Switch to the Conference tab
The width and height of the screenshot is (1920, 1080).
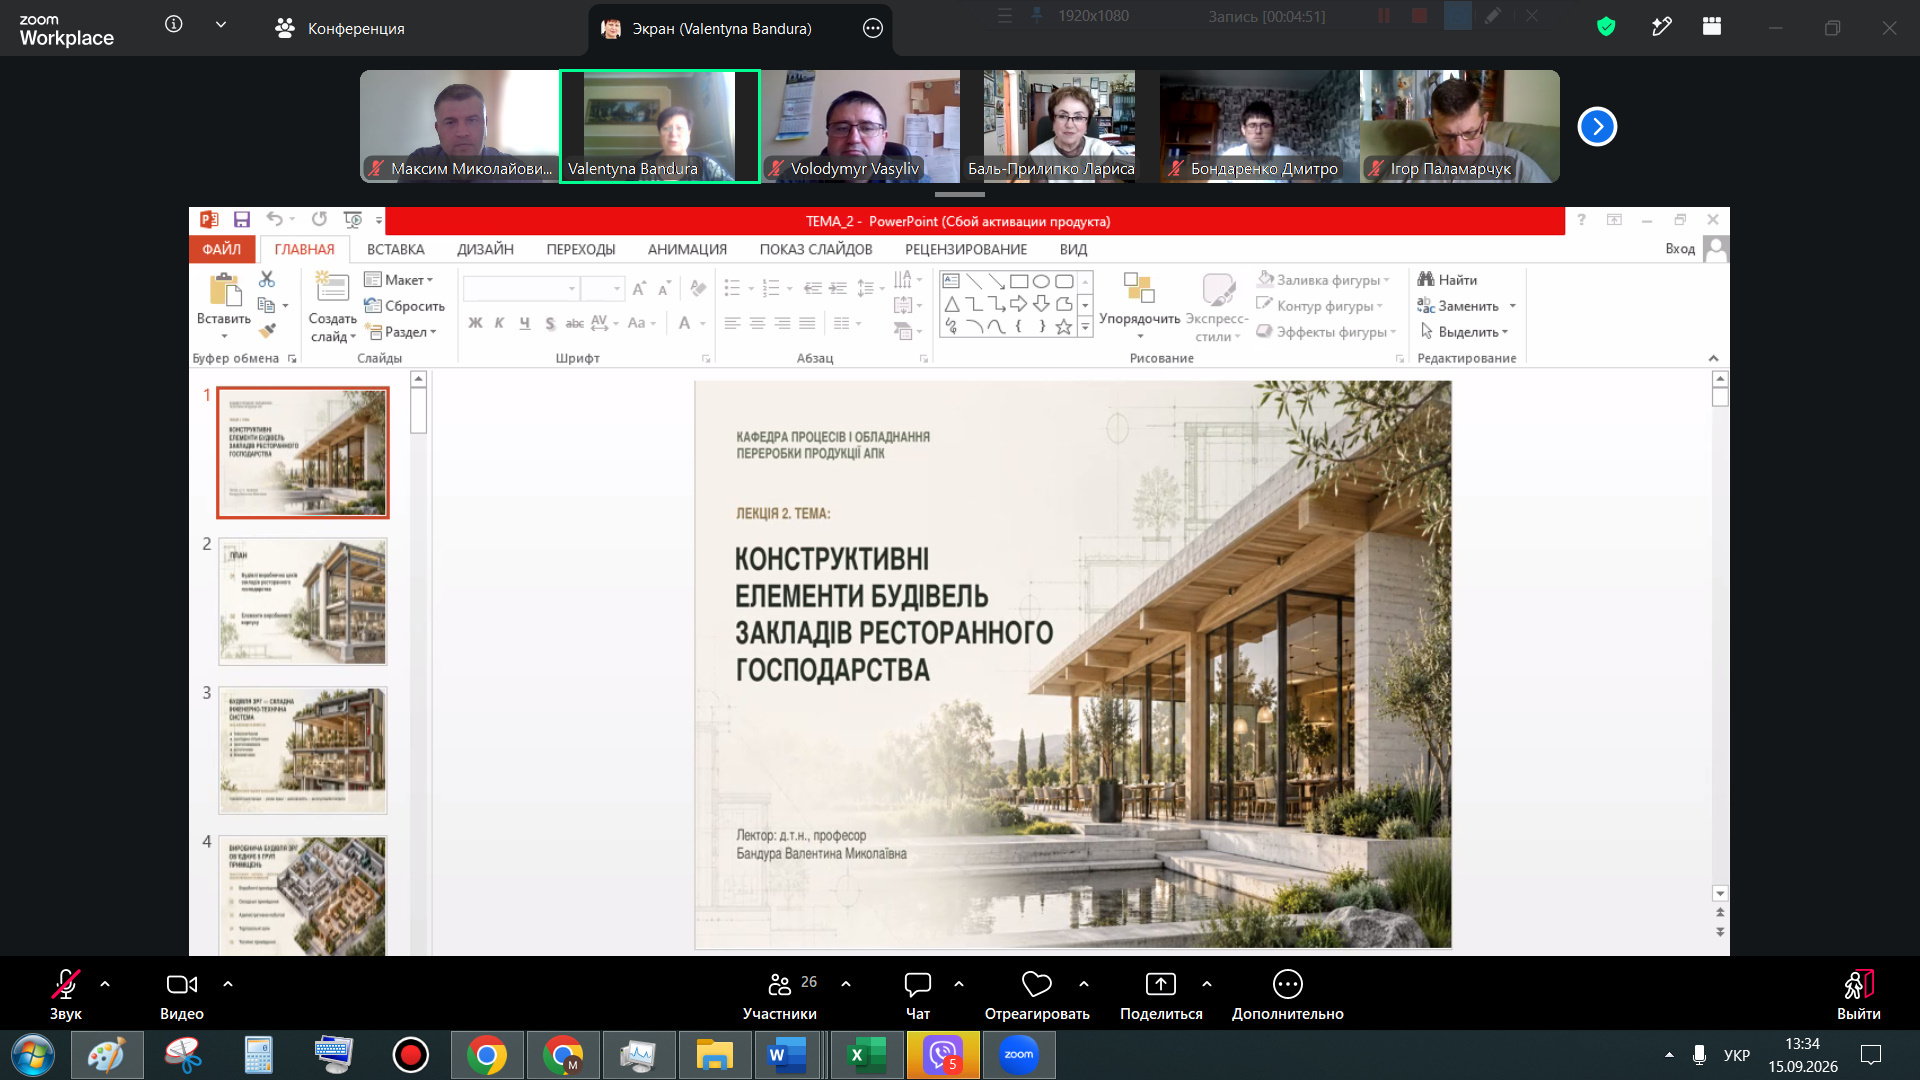340,28
